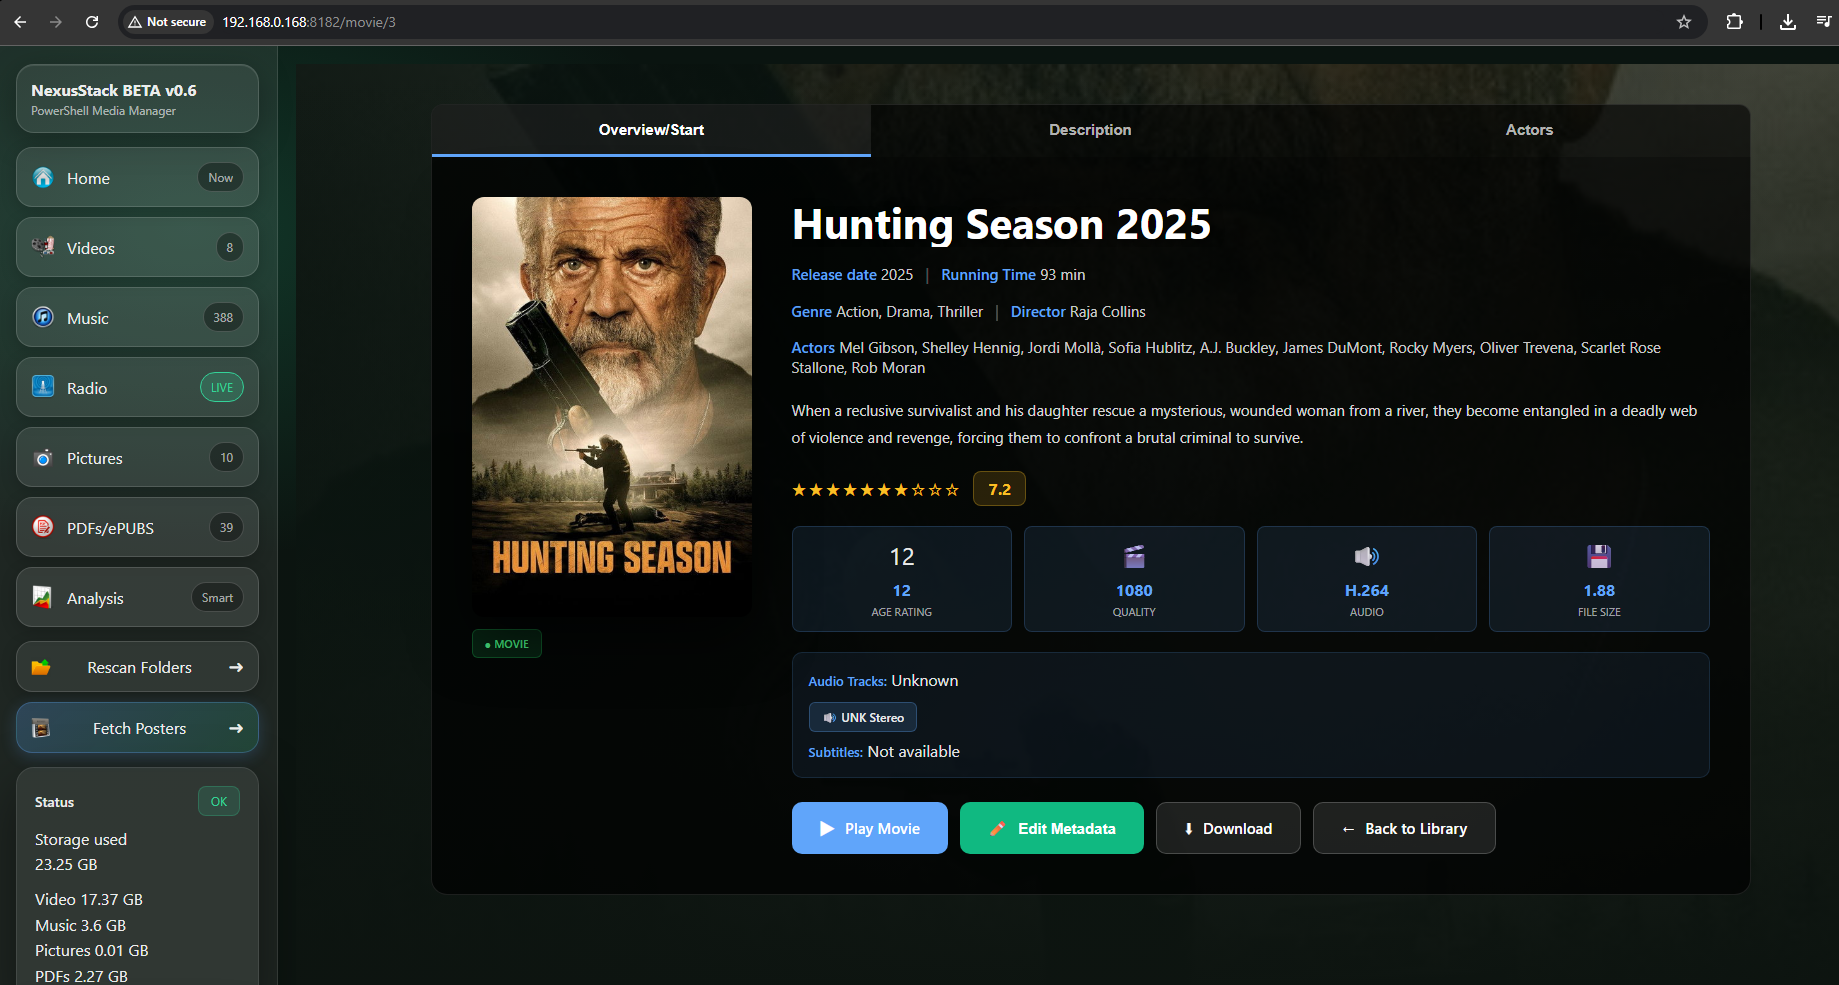The image size is (1839, 985).
Task: Click the Radio icon in sidebar
Action: [x=43, y=387]
